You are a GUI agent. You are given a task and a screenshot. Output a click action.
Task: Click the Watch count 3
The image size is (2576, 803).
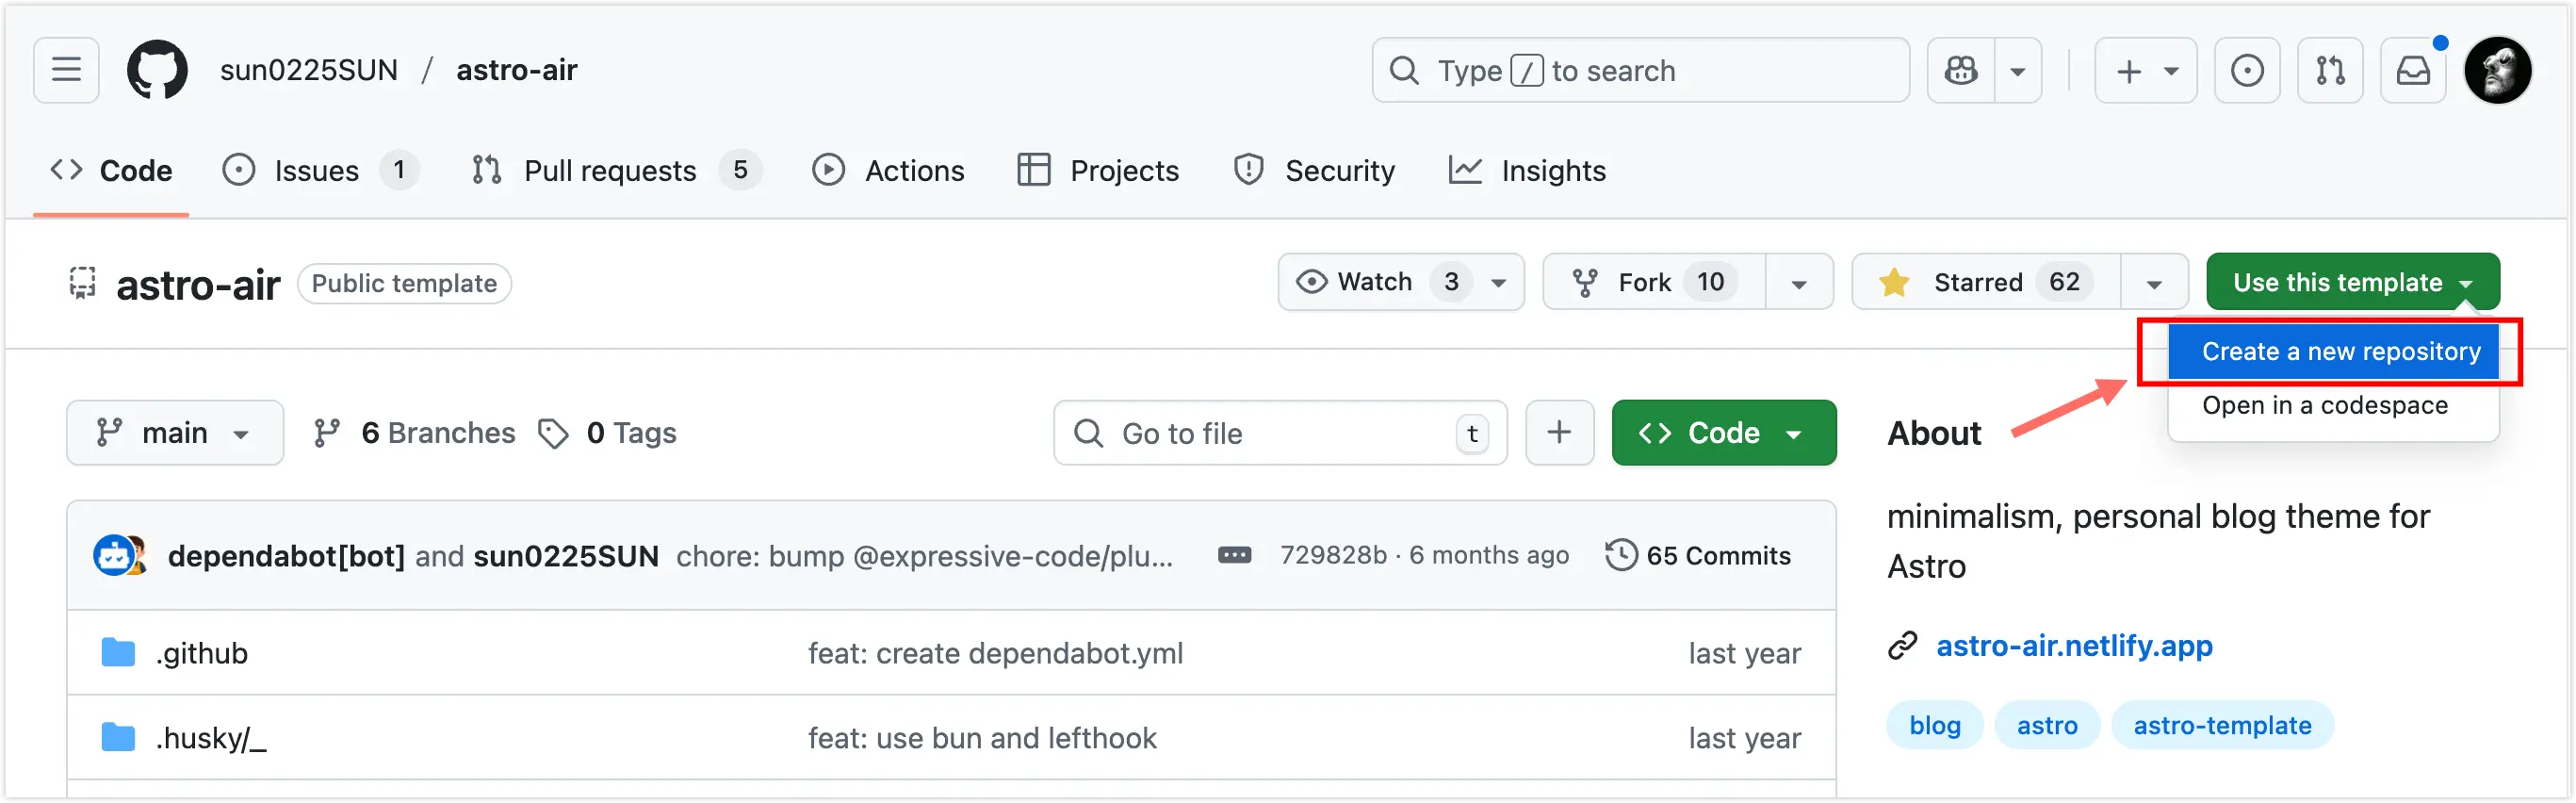coord(1451,282)
